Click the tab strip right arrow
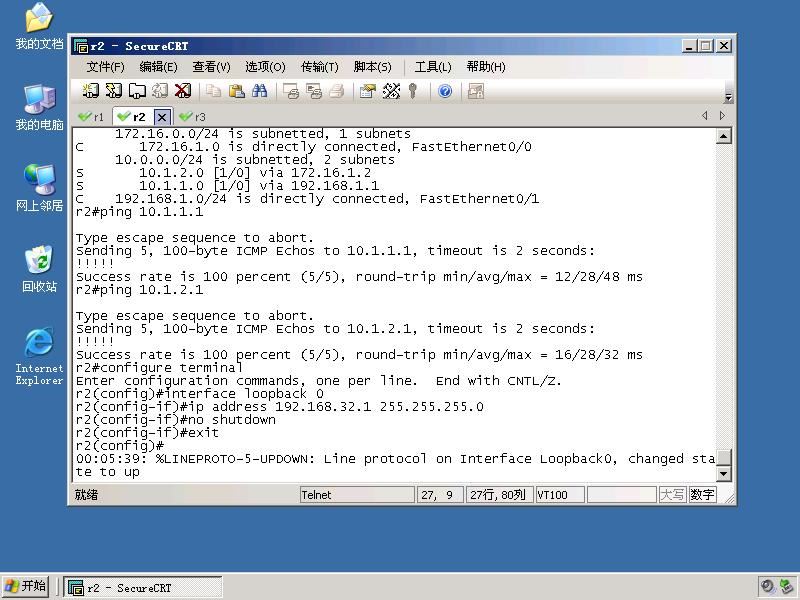Screen dimensions: 800x600 click(722, 116)
